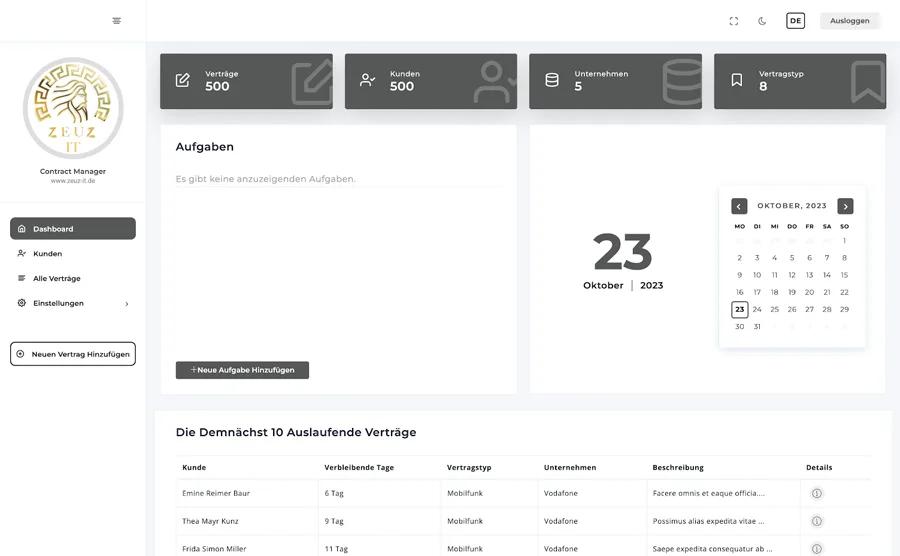Collapse sidebar with the hamburger menu icon

(x=117, y=21)
